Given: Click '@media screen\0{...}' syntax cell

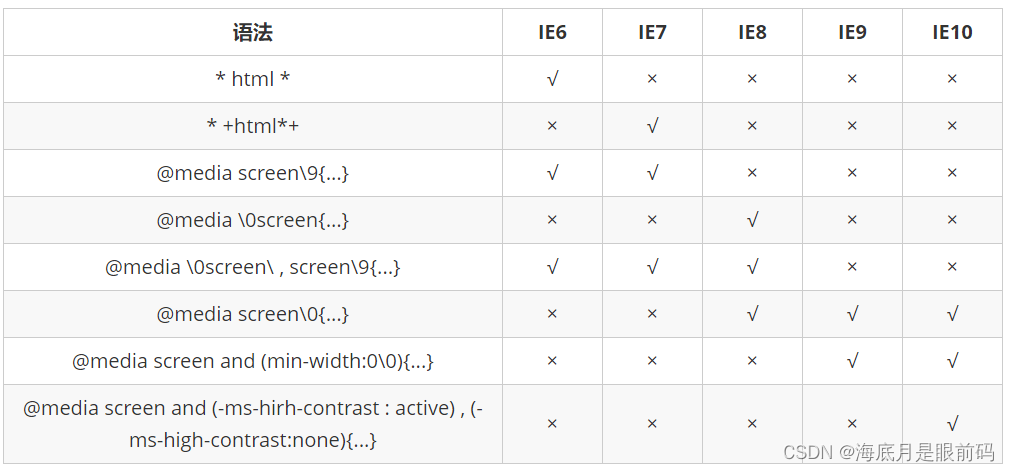Looking at the screenshot, I should pyautogui.click(x=253, y=314).
